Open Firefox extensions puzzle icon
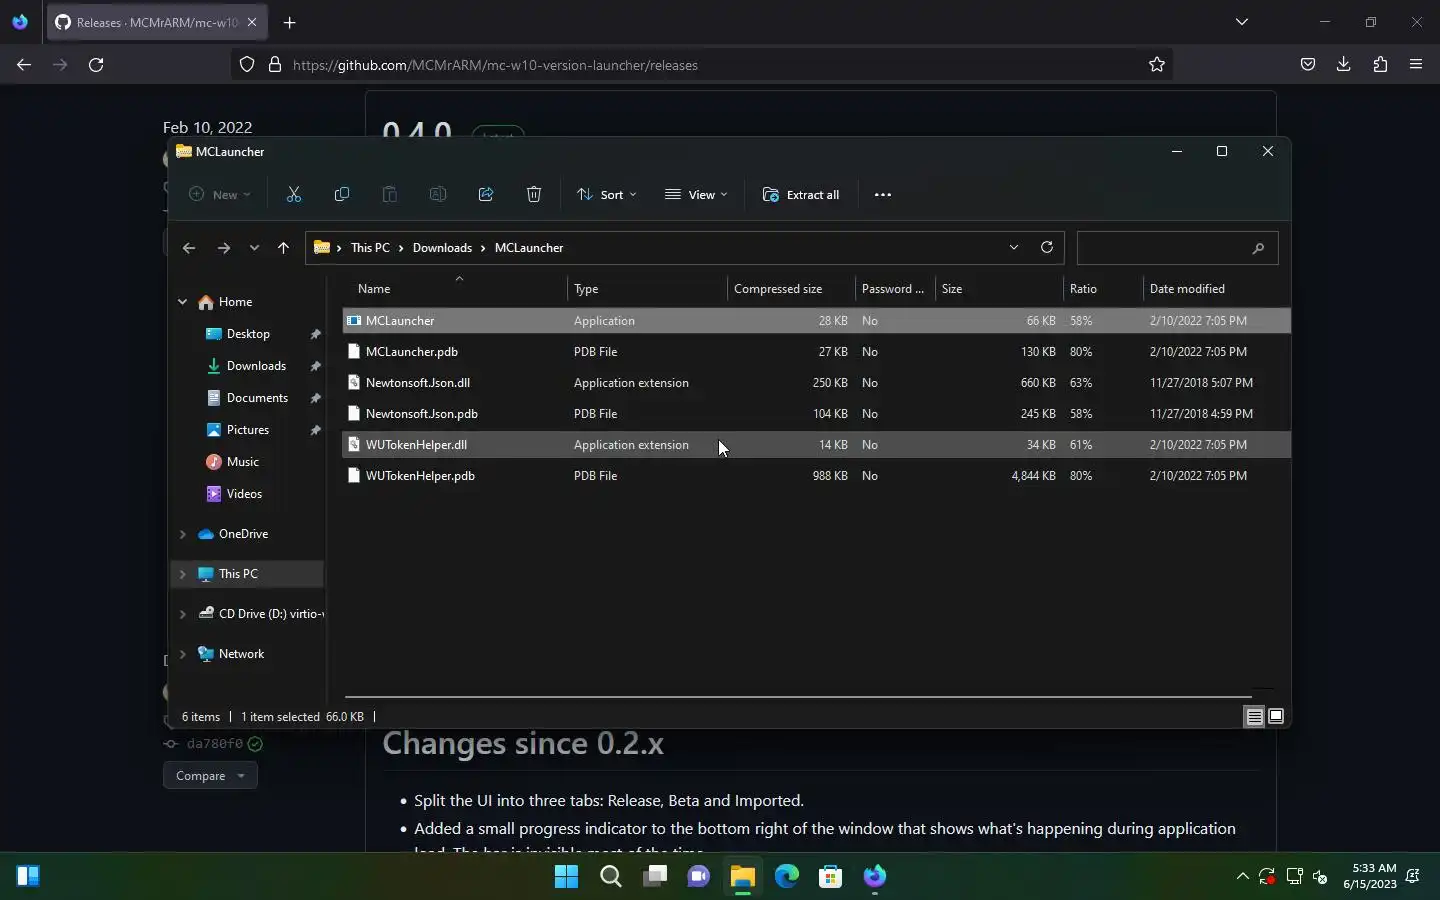The height and width of the screenshot is (900, 1440). pyautogui.click(x=1380, y=65)
